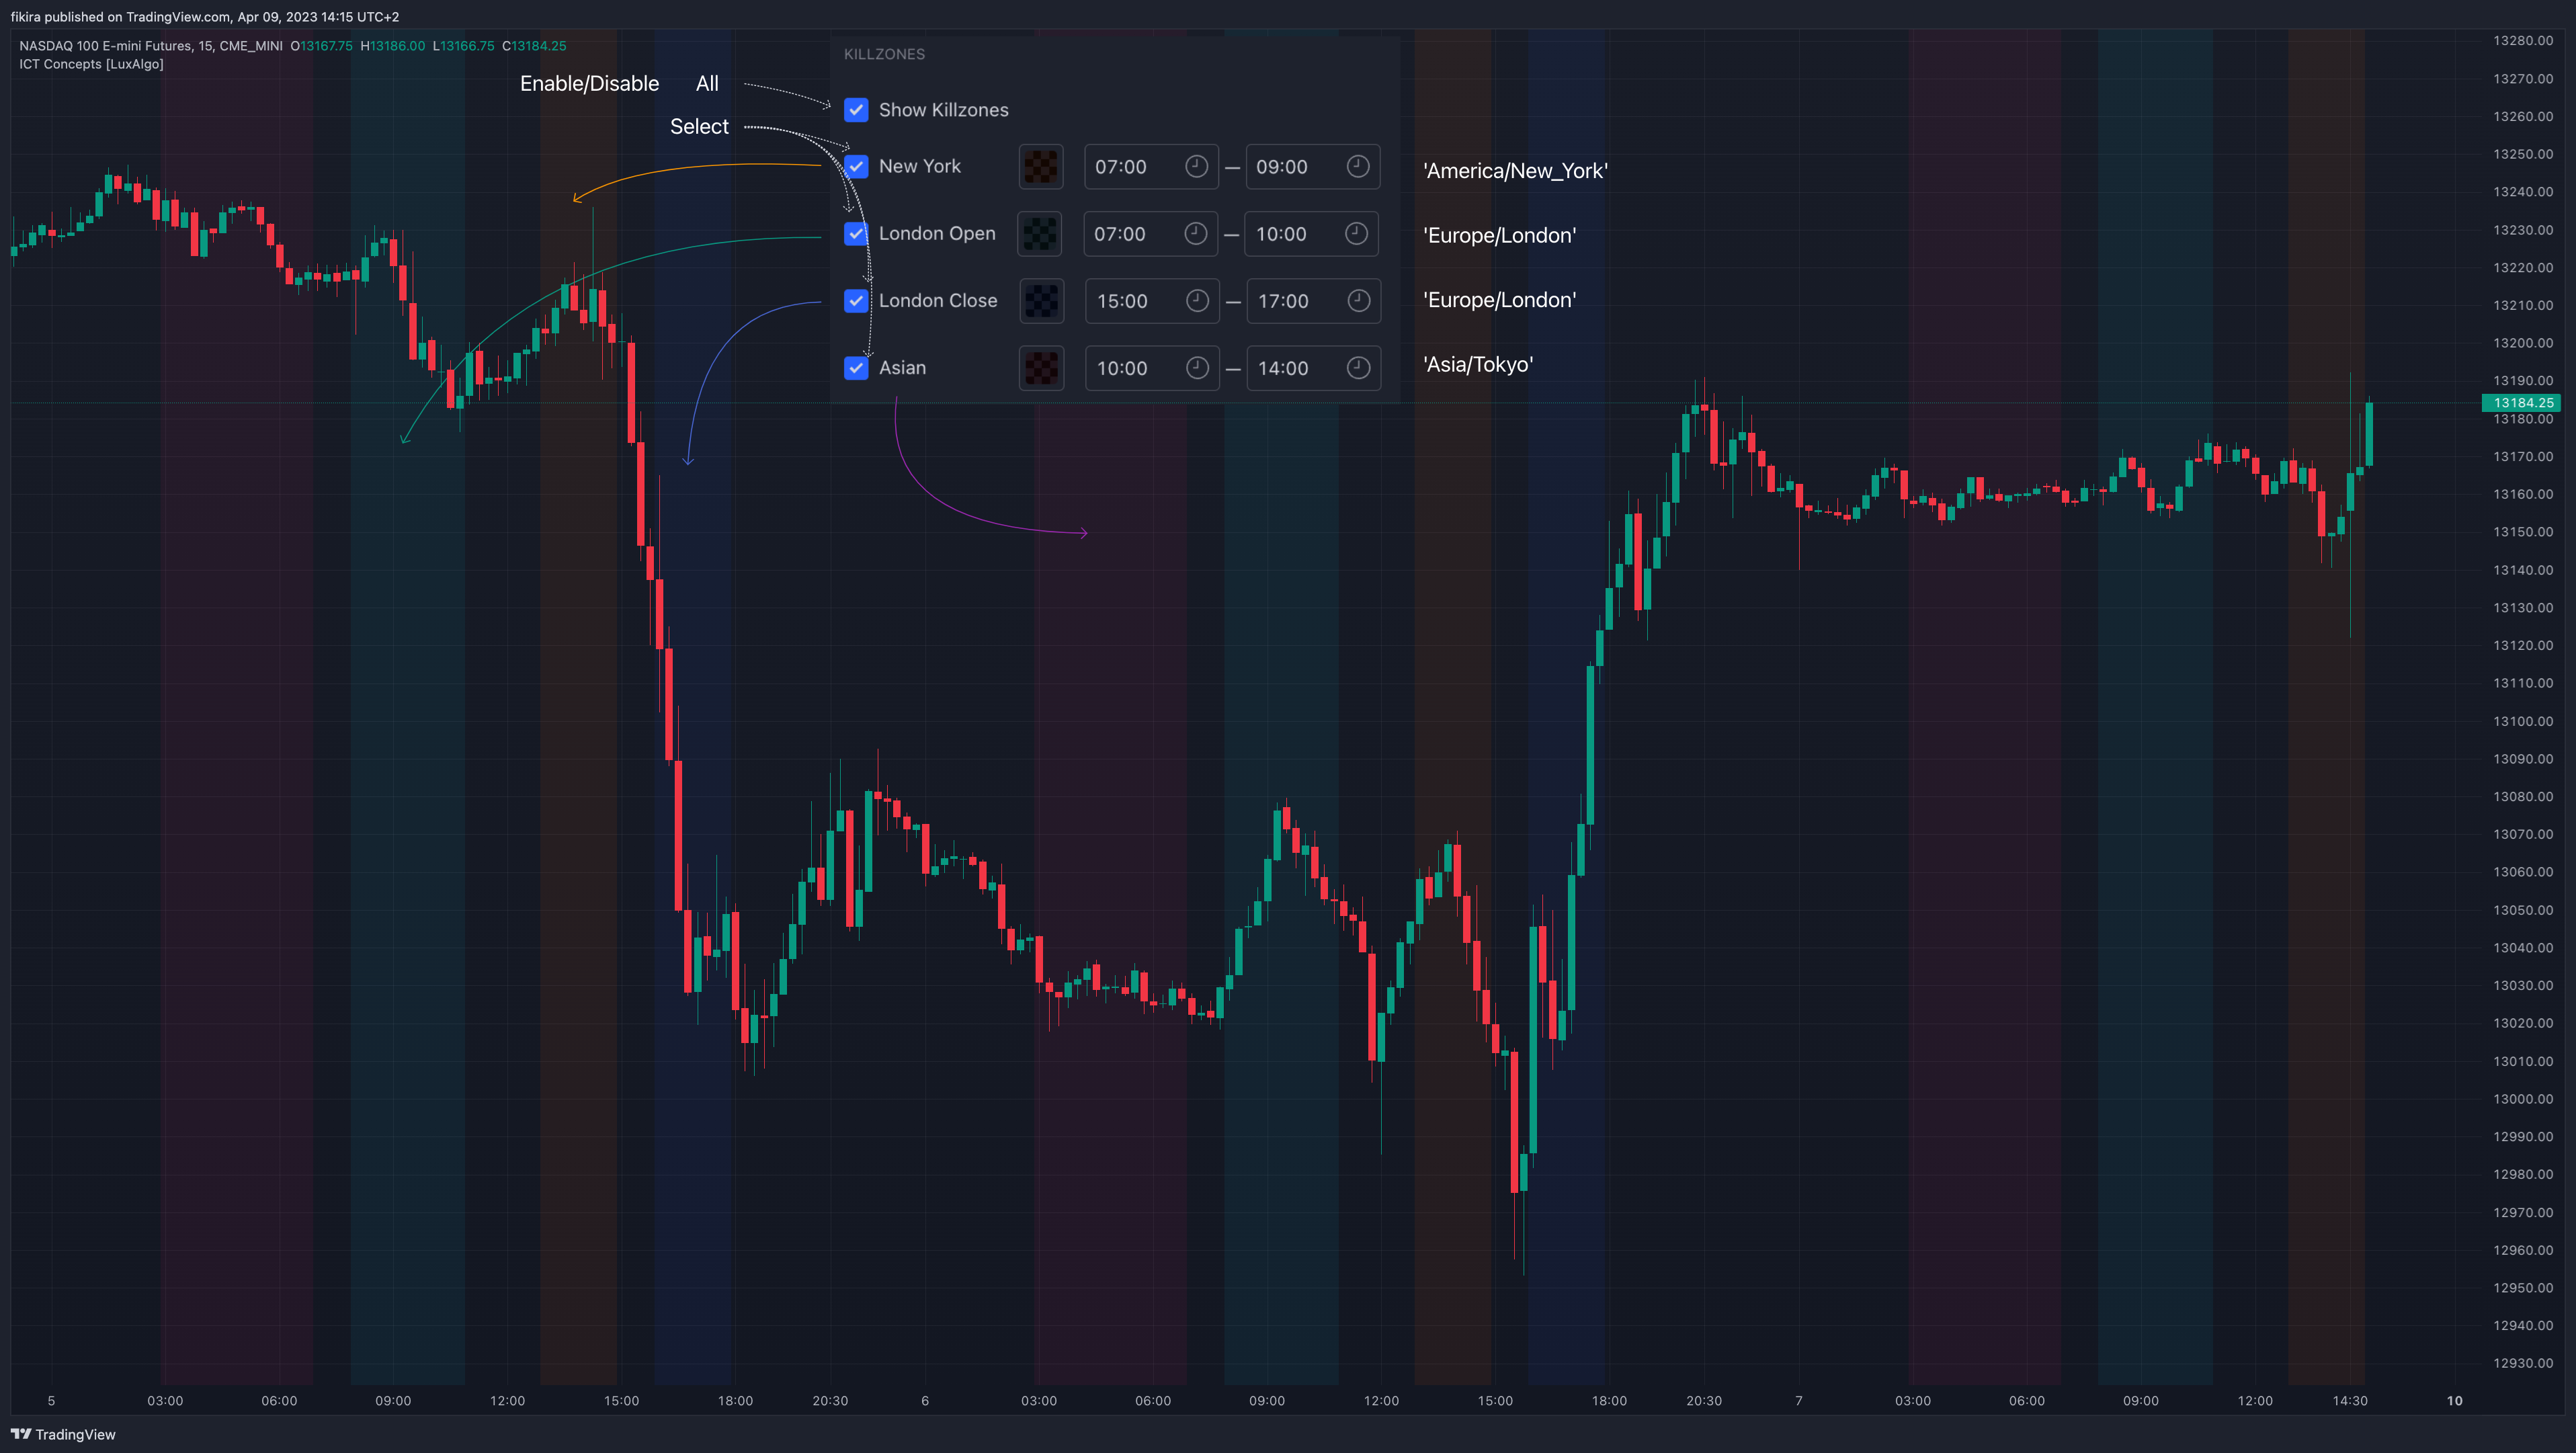The image size is (2576, 1453).
Task: Open clock picker for London Close start time
Action: click(x=1197, y=300)
